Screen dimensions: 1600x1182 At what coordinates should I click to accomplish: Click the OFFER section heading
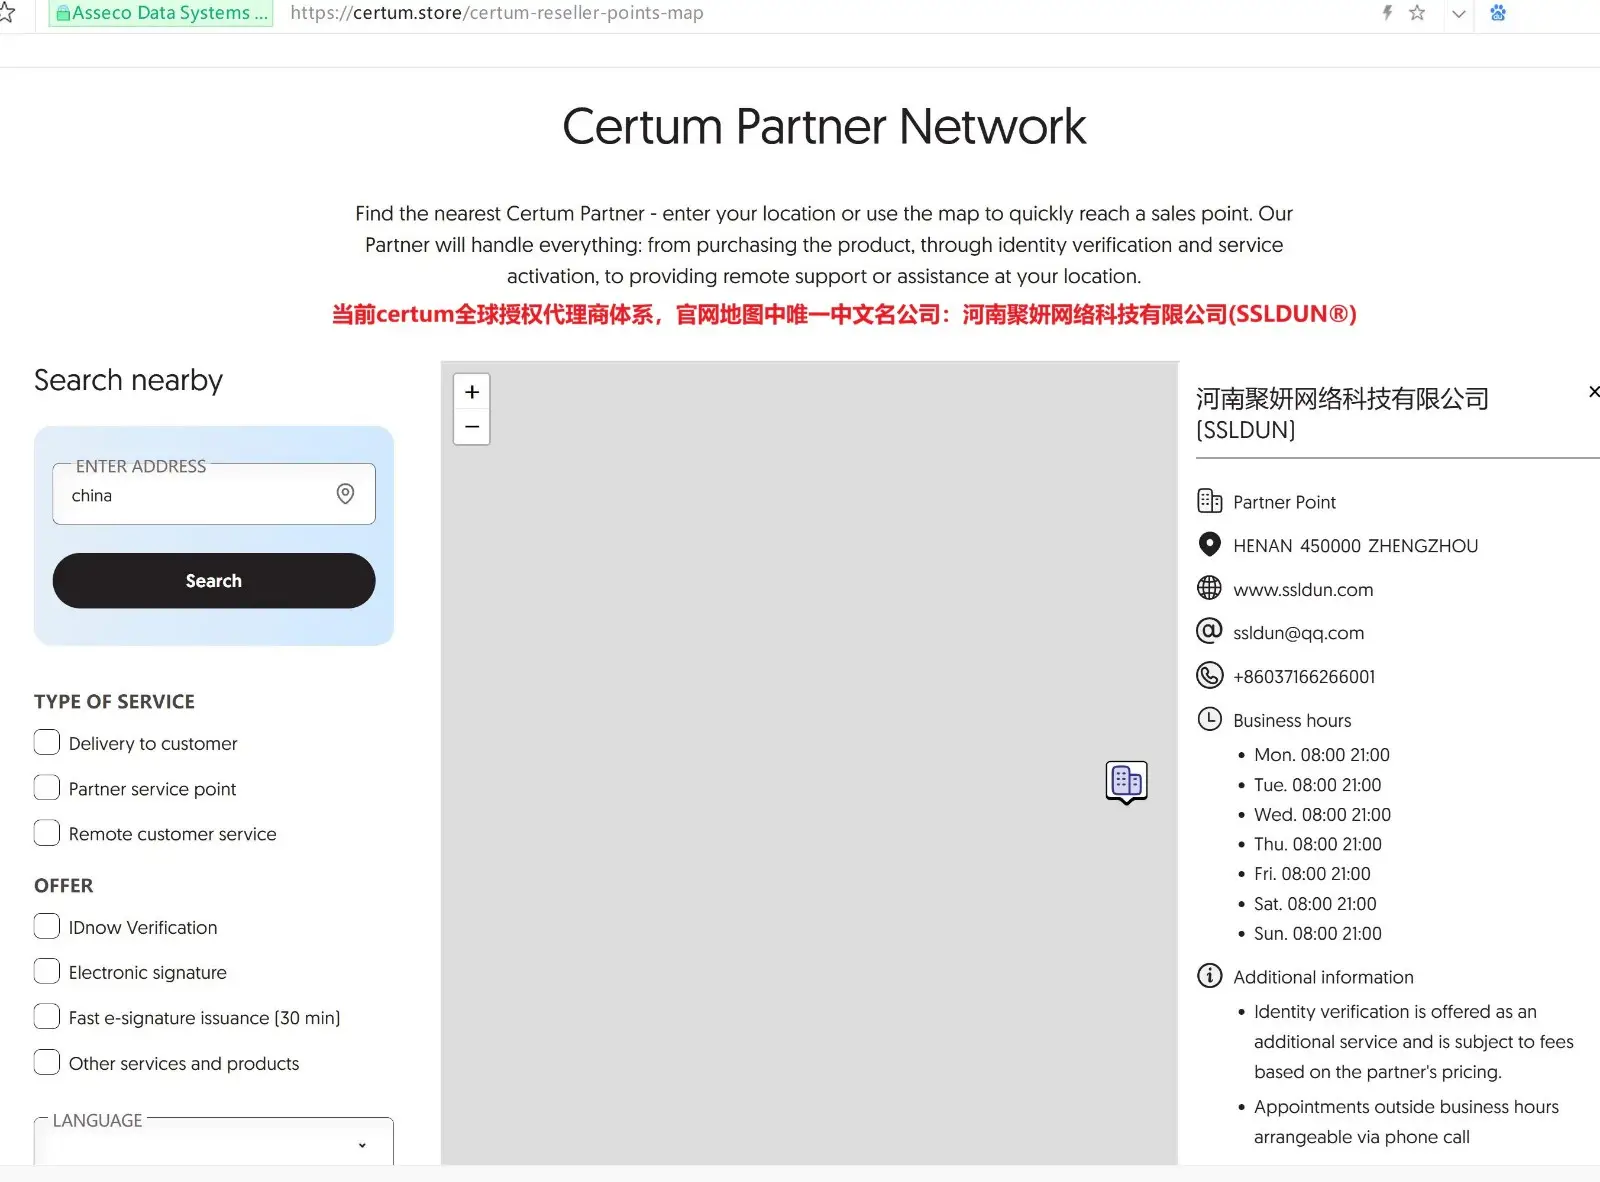(63, 886)
